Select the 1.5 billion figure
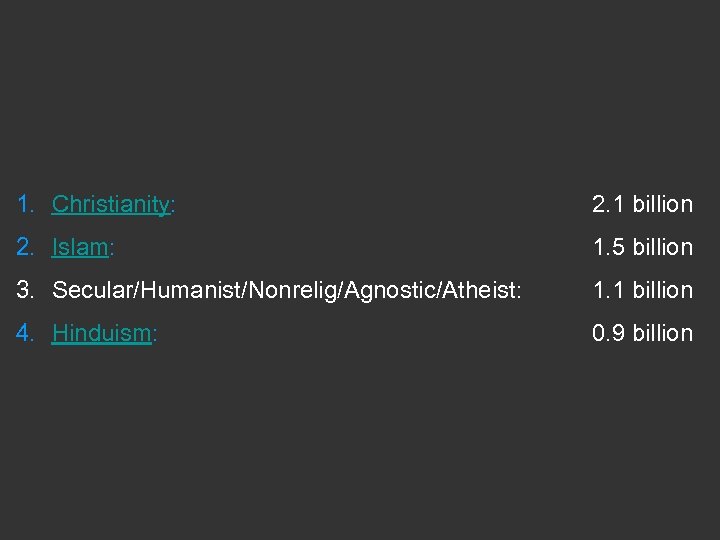Screen dimensions: 720x540 click(642, 247)
